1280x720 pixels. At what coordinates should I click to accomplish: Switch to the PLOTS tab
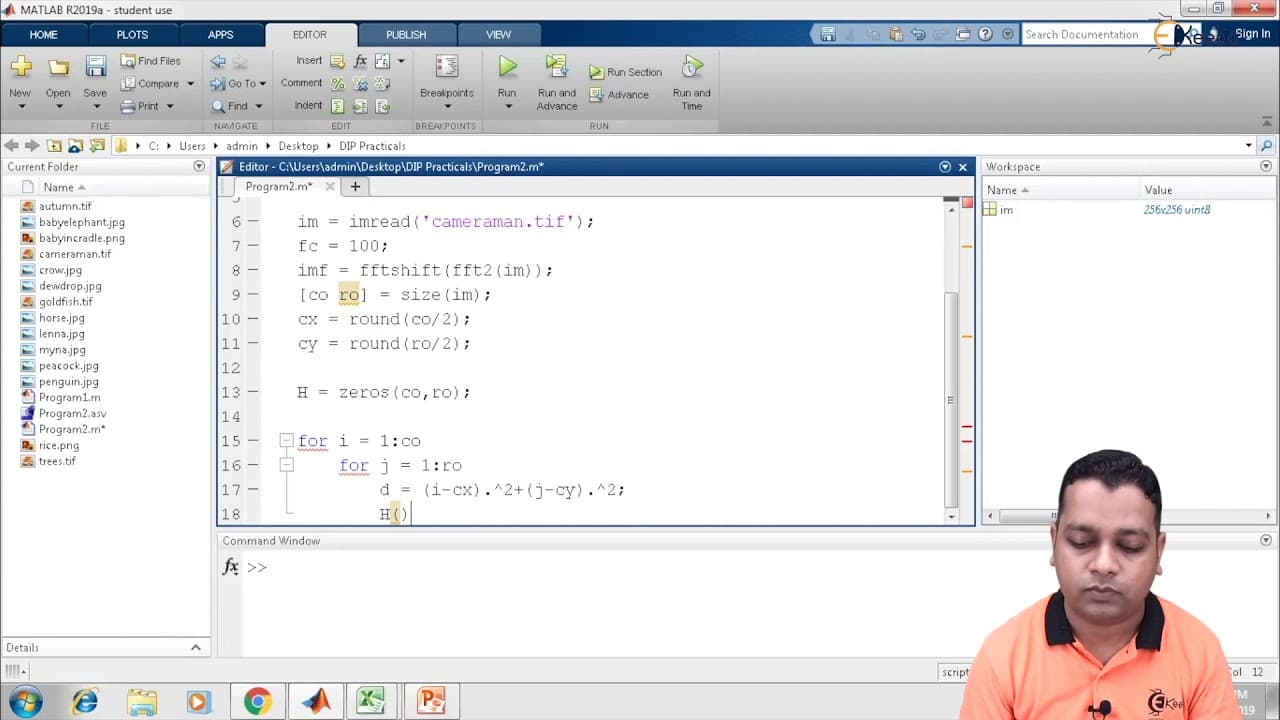click(132, 34)
